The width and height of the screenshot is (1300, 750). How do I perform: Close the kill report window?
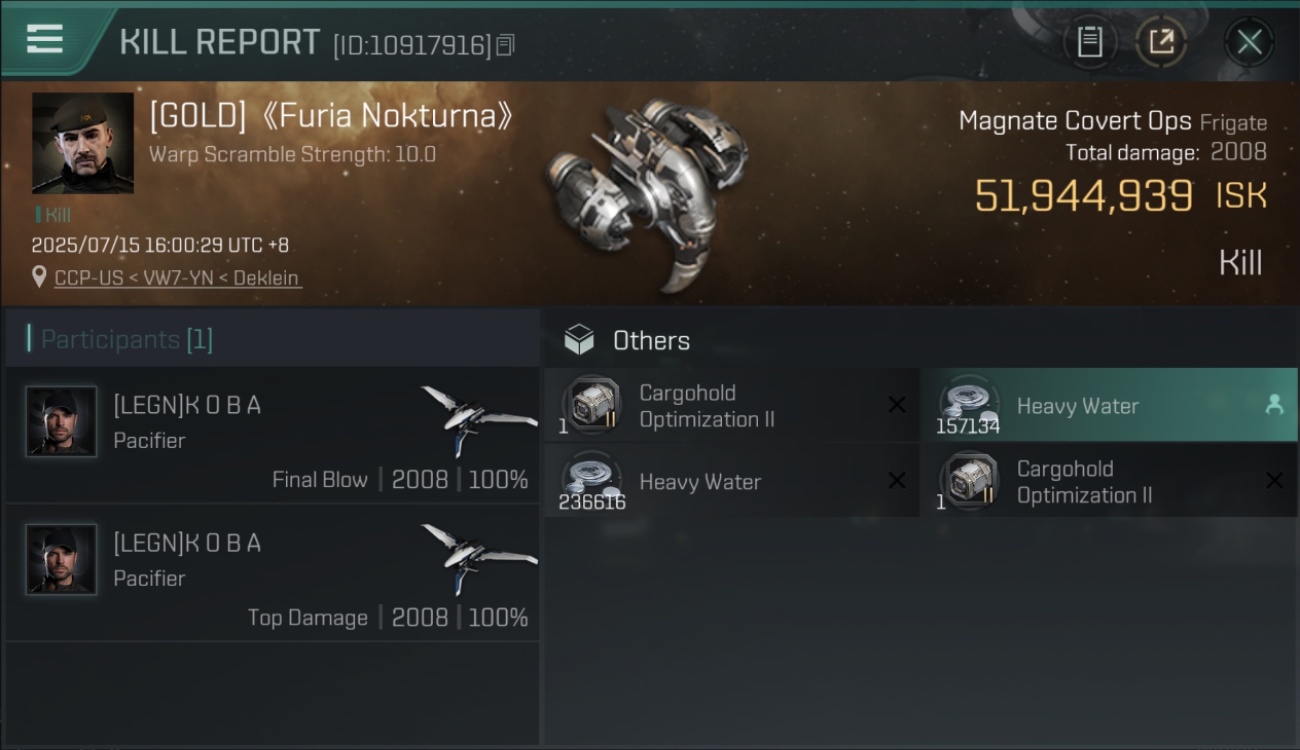tap(1249, 42)
